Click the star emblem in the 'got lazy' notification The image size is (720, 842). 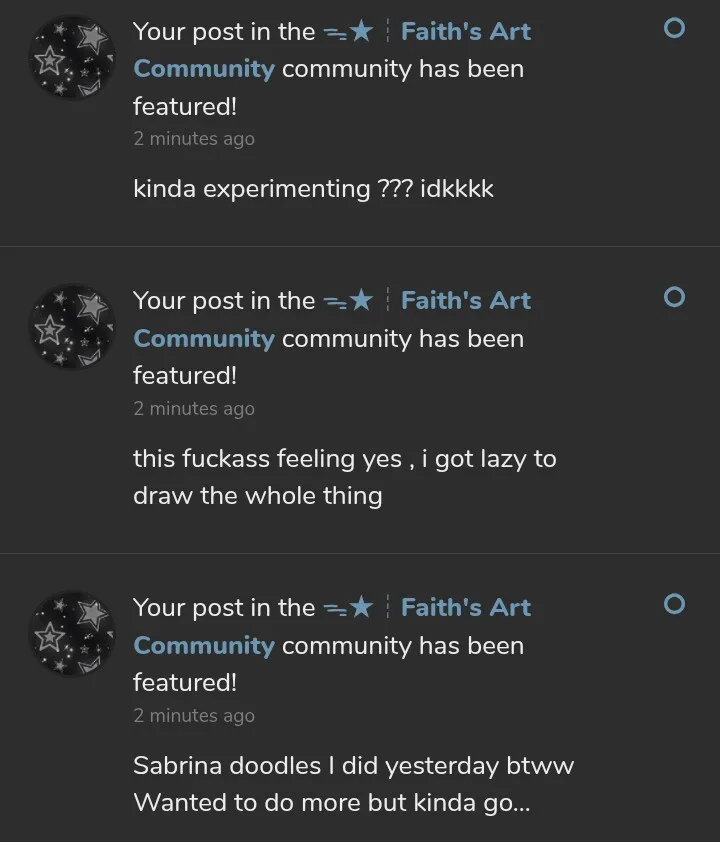(x=349, y=301)
